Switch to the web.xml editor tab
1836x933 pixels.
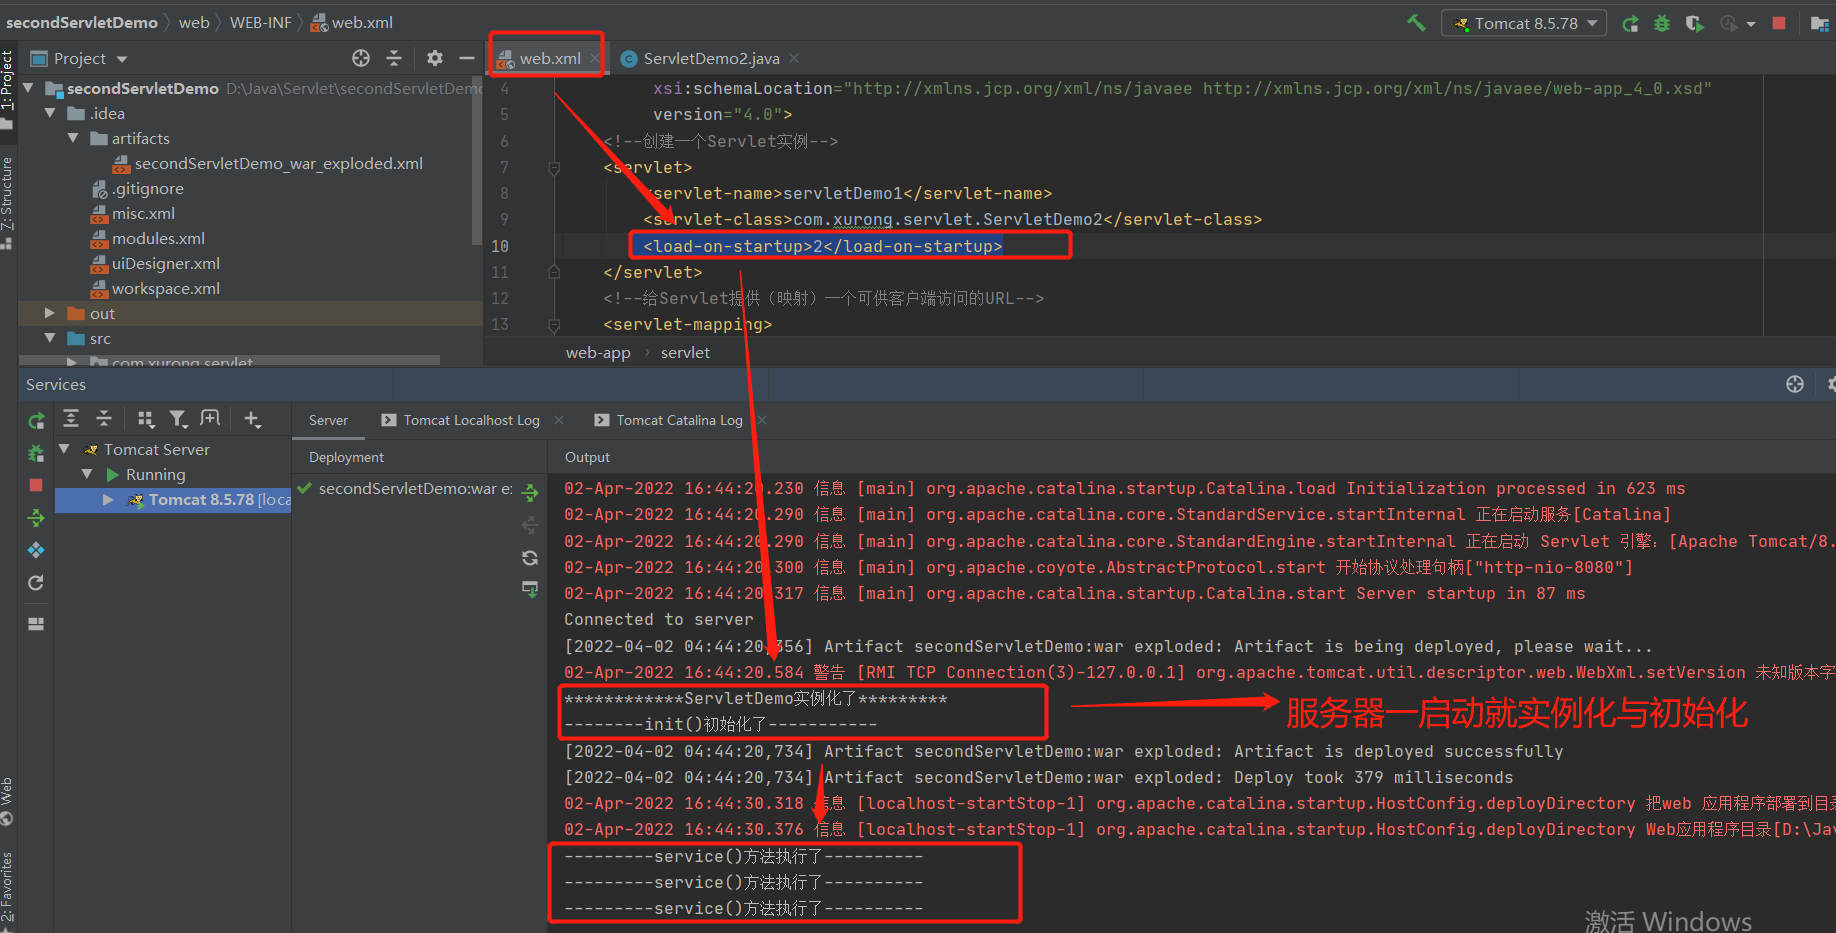coord(548,58)
